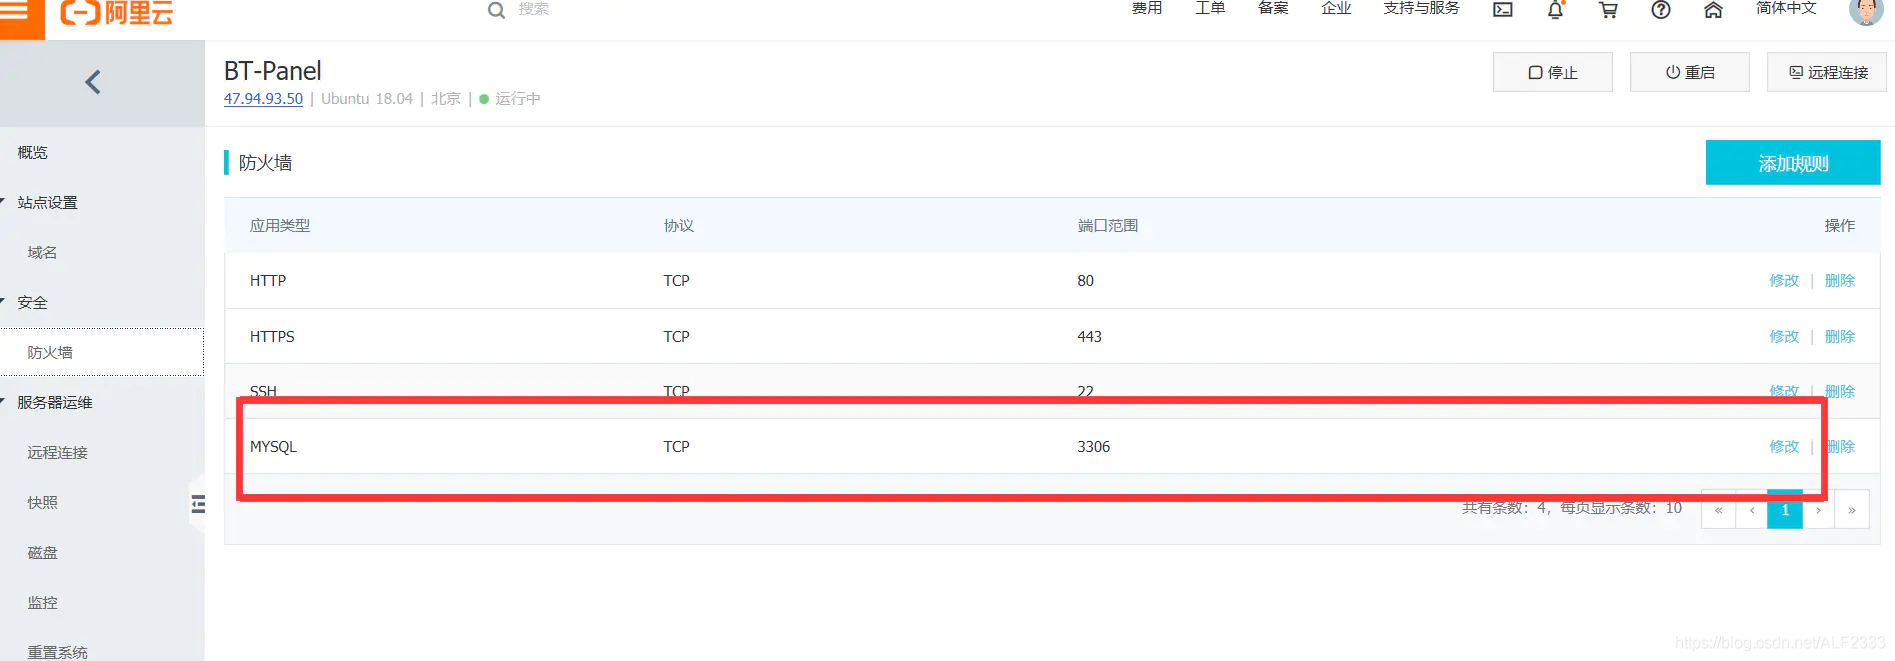Click the MYSQL application type cell
1895x661 pixels.
(x=273, y=447)
